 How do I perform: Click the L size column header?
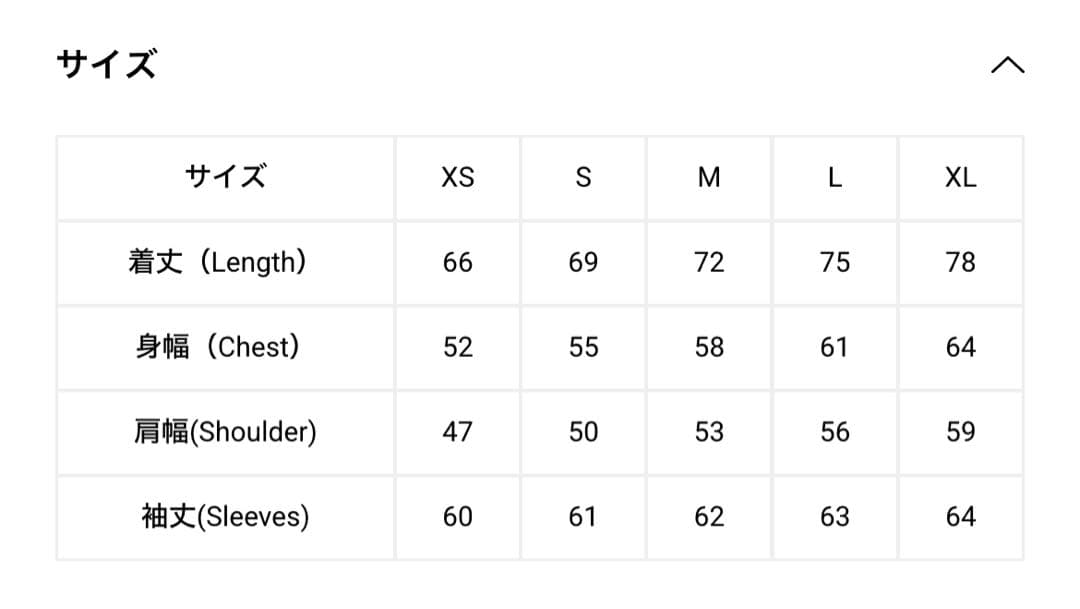835,178
